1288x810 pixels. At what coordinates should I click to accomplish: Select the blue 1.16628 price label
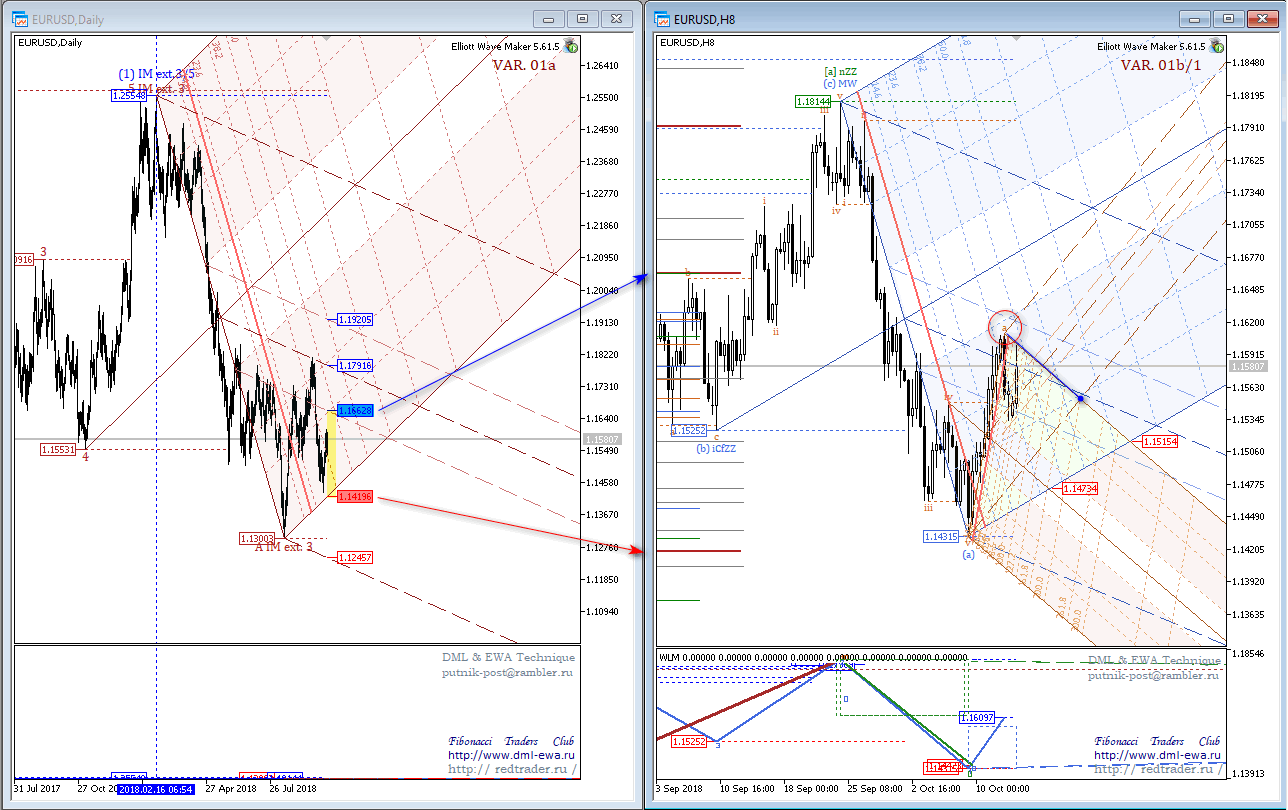point(355,410)
